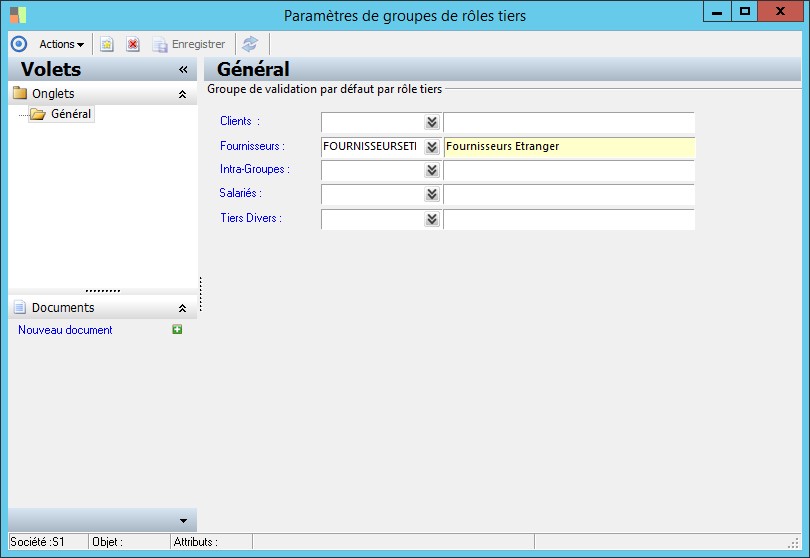This screenshot has width=810, height=558.
Task: Click the blue circular target icon in toolbar
Action: [19, 44]
